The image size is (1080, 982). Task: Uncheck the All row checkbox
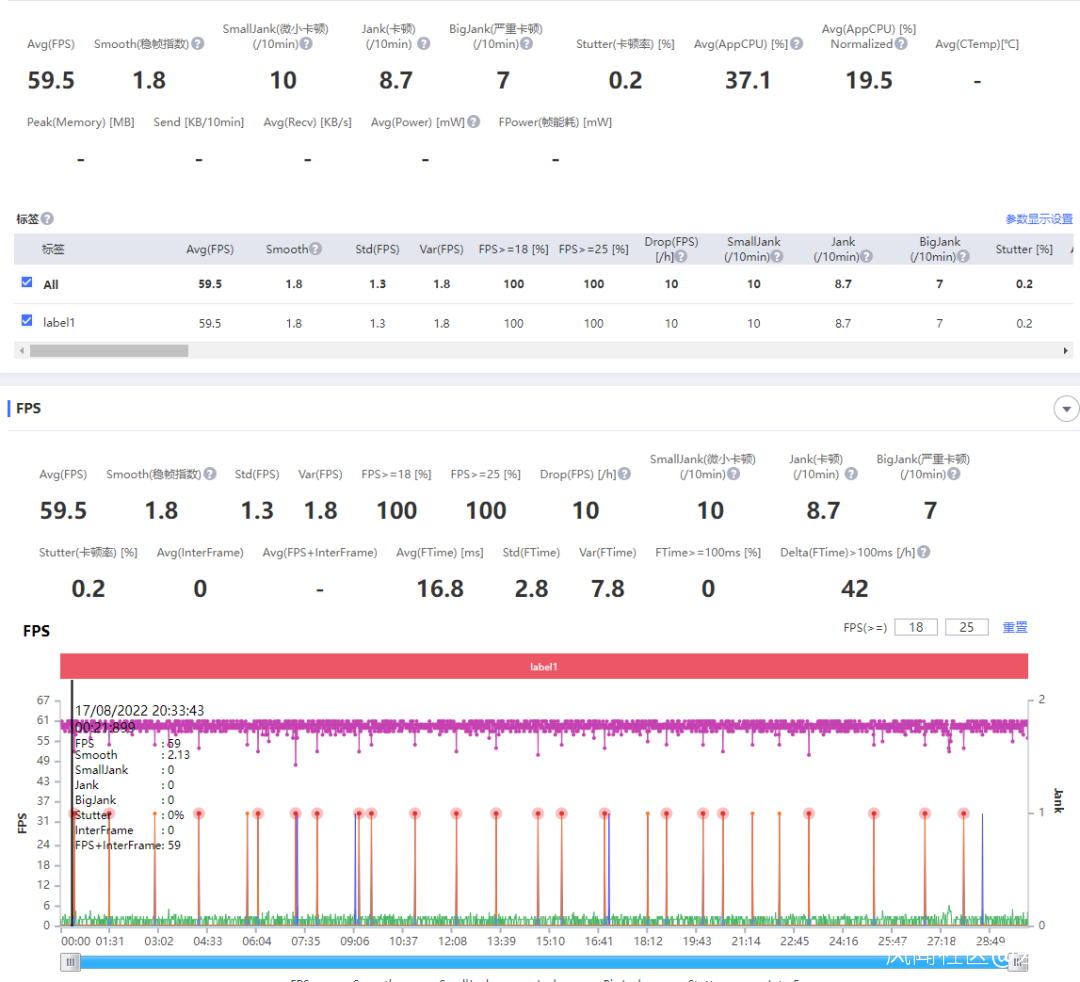click(x=27, y=283)
